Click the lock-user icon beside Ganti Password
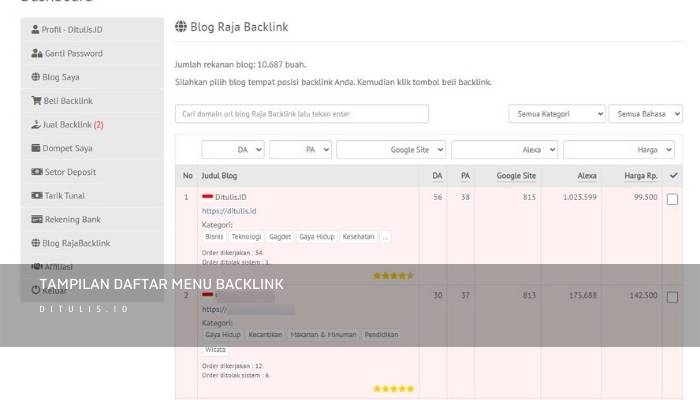This screenshot has height=400, width=700. pos(37,53)
